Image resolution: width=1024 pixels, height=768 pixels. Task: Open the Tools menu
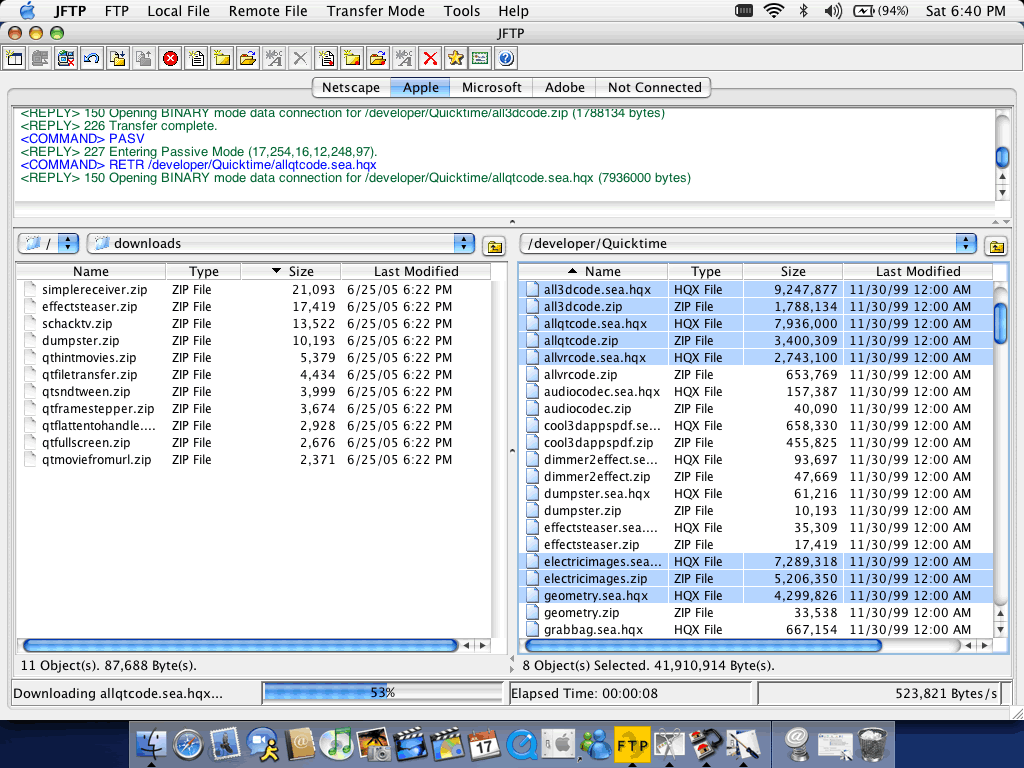pyautogui.click(x=462, y=11)
